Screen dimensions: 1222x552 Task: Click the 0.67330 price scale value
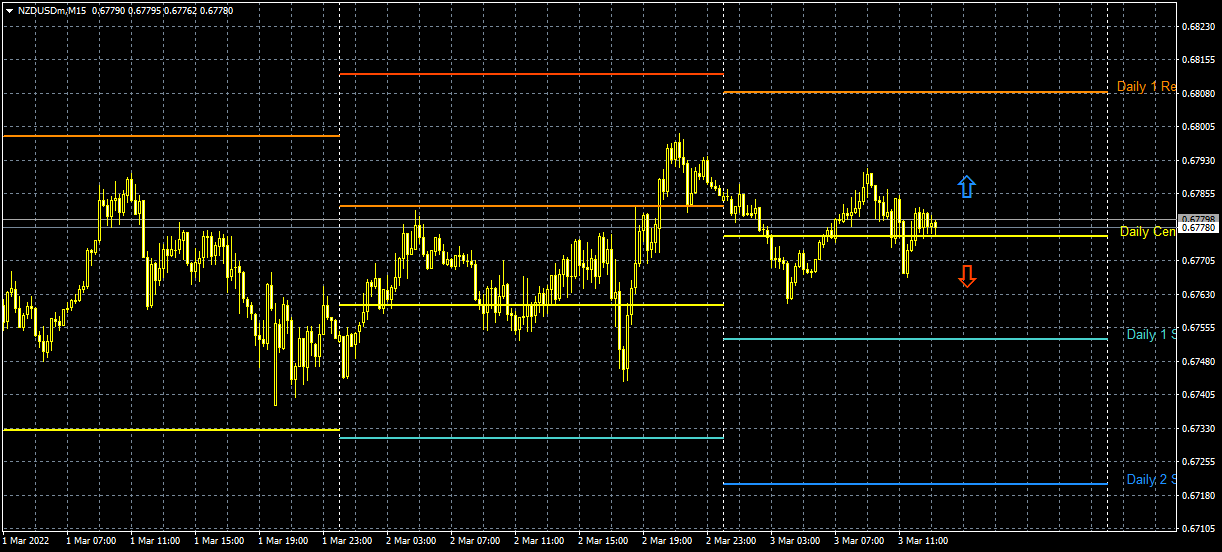point(1198,428)
